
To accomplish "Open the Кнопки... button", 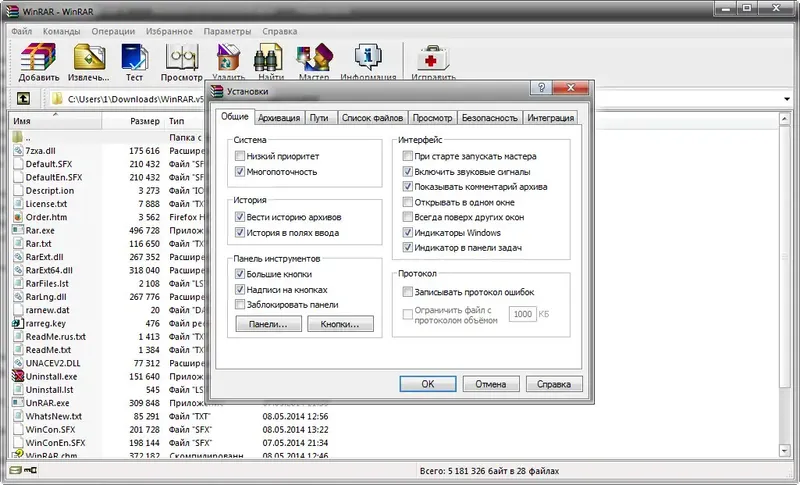I will tap(340, 324).
